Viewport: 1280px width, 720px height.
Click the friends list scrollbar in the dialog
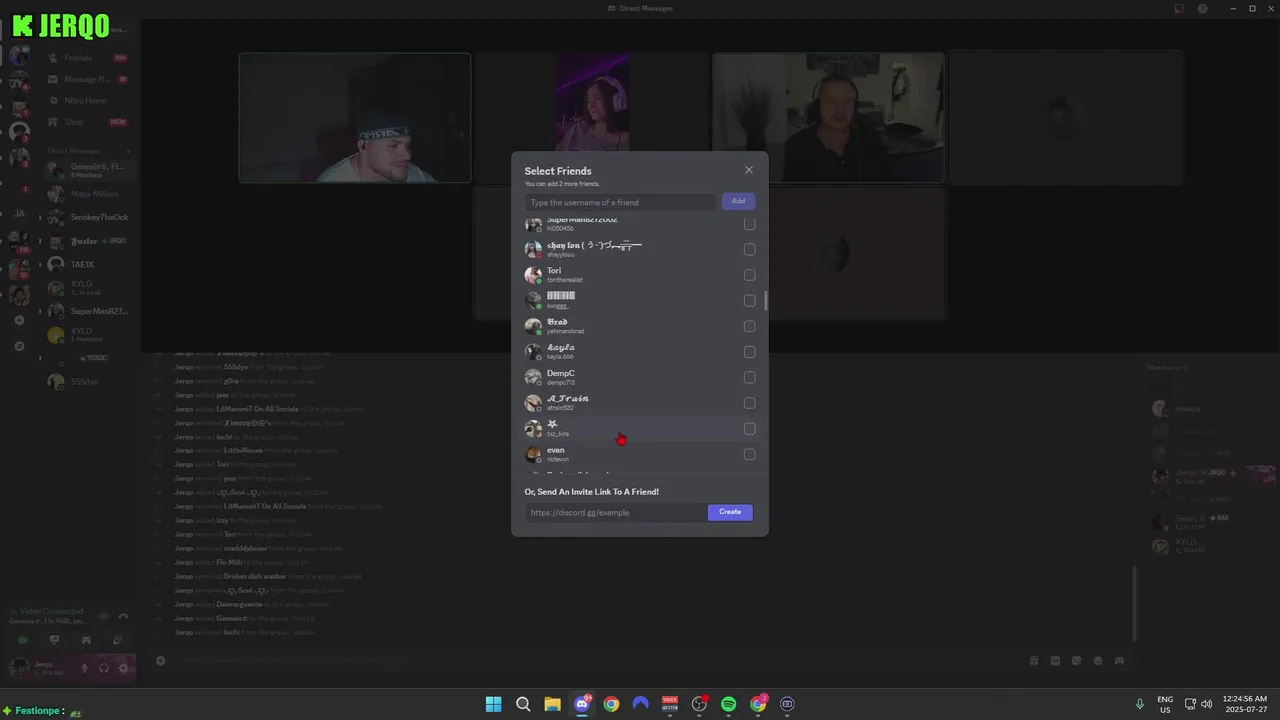coord(766,300)
